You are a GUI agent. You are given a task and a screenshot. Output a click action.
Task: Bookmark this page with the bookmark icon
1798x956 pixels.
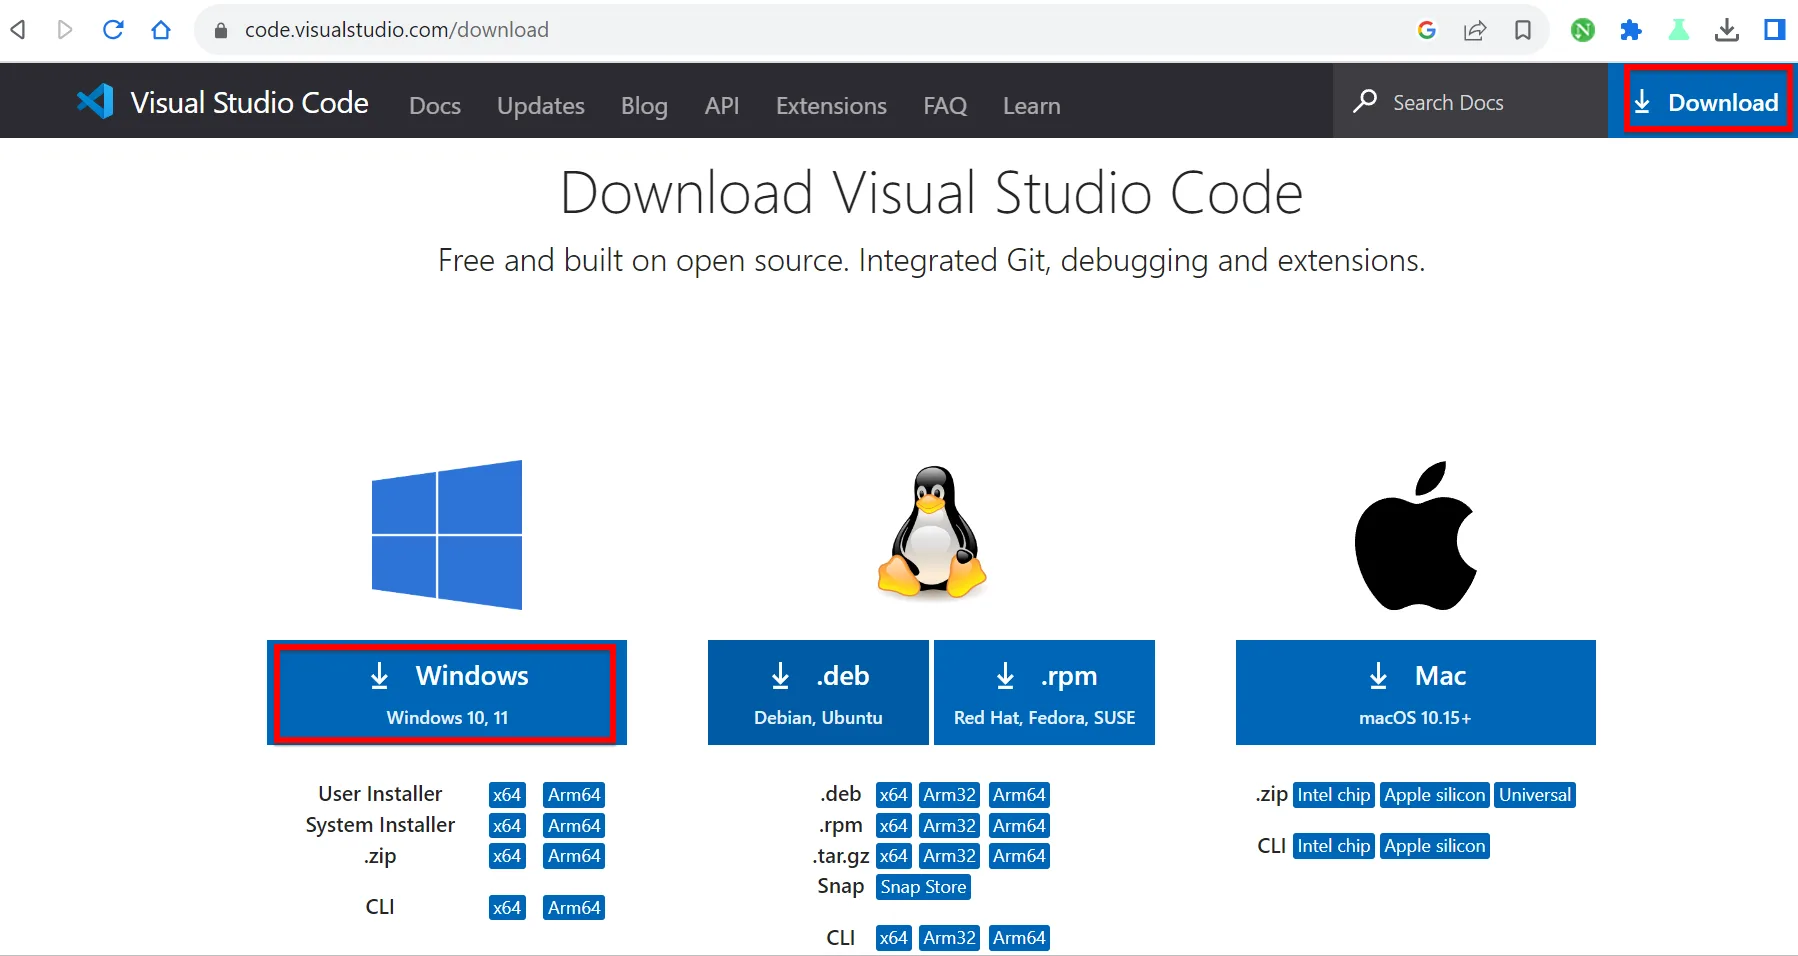(1523, 30)
